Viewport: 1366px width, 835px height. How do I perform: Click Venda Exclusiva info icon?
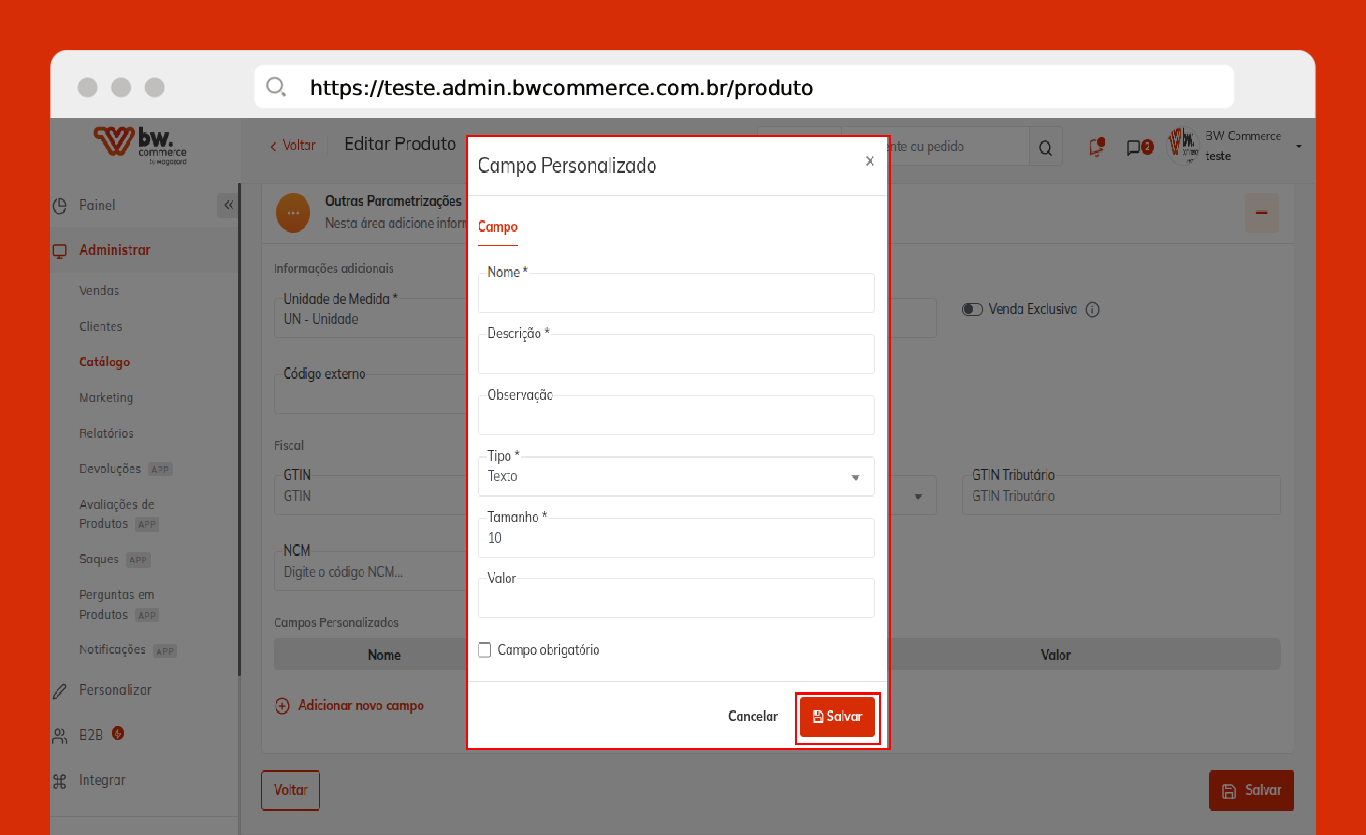pos(1092,310)
